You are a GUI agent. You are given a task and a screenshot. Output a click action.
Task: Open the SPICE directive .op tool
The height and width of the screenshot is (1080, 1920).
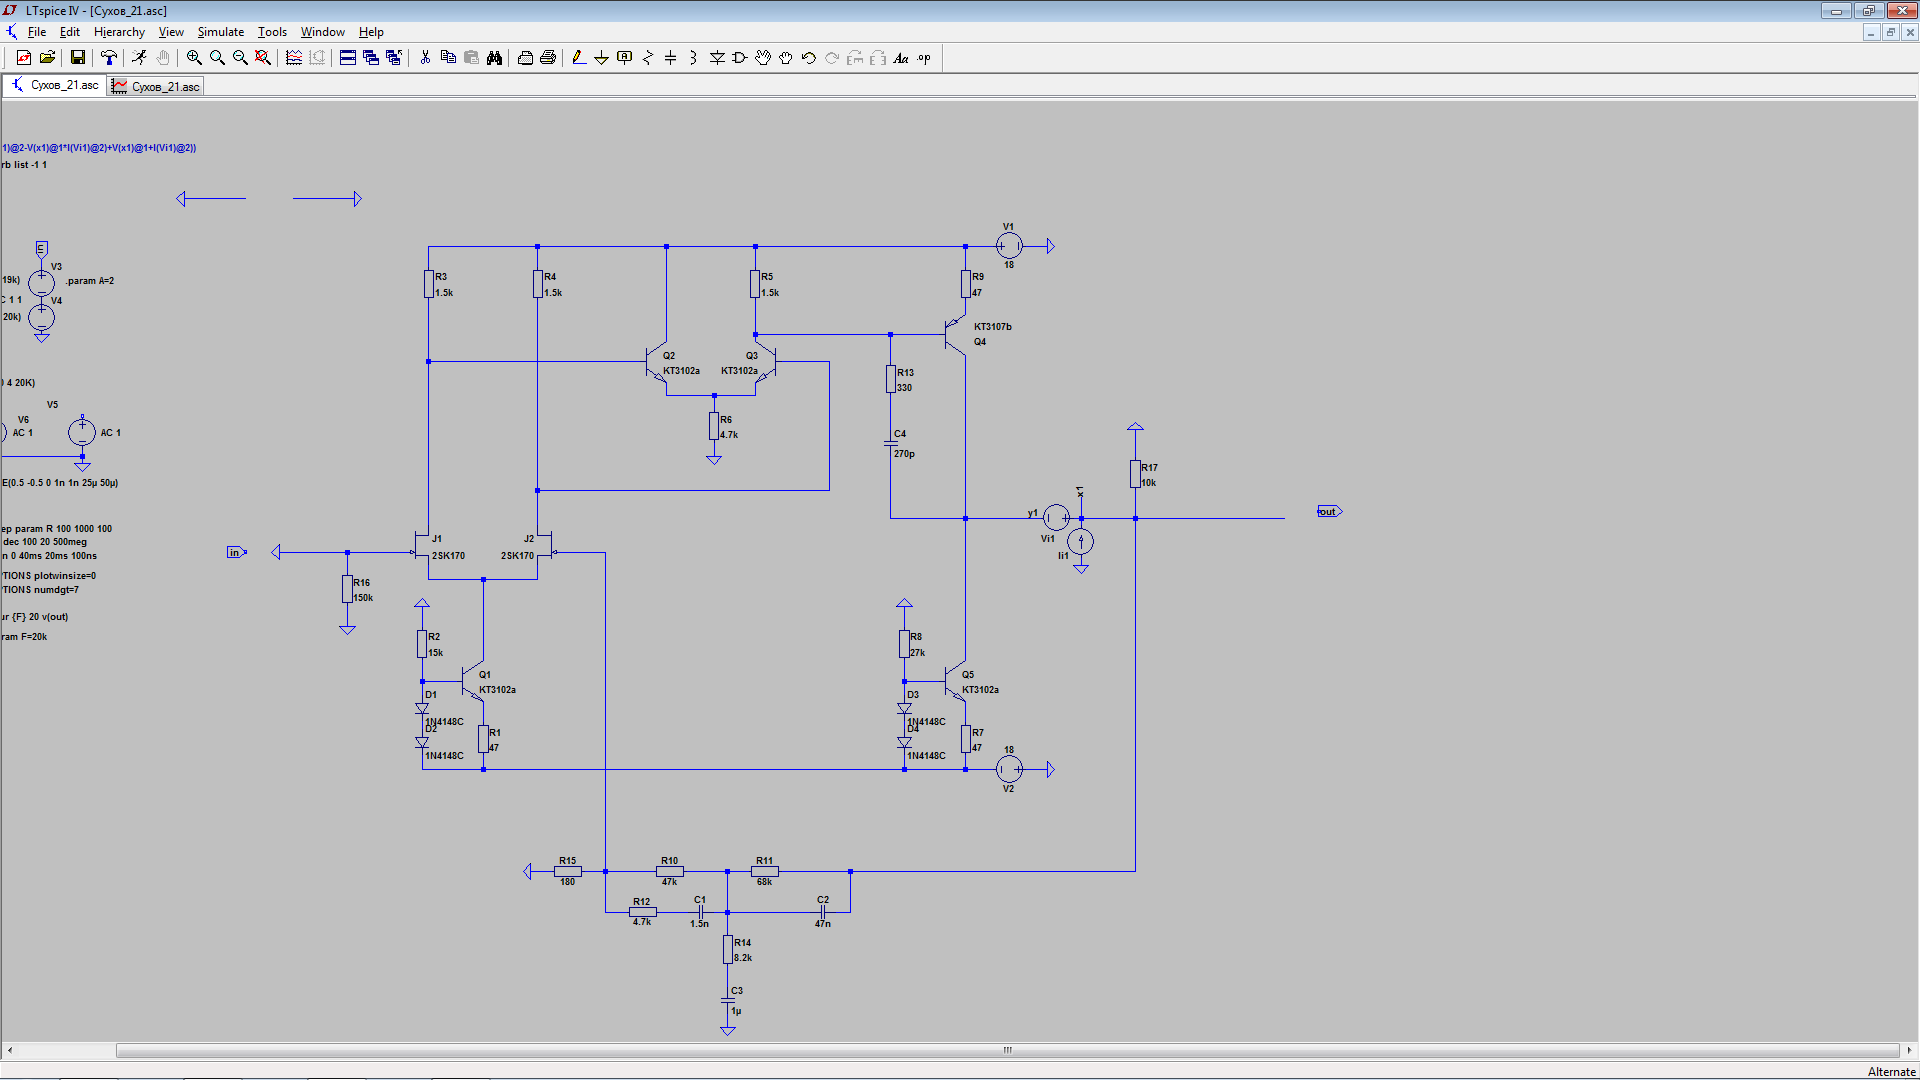(924, 58)
